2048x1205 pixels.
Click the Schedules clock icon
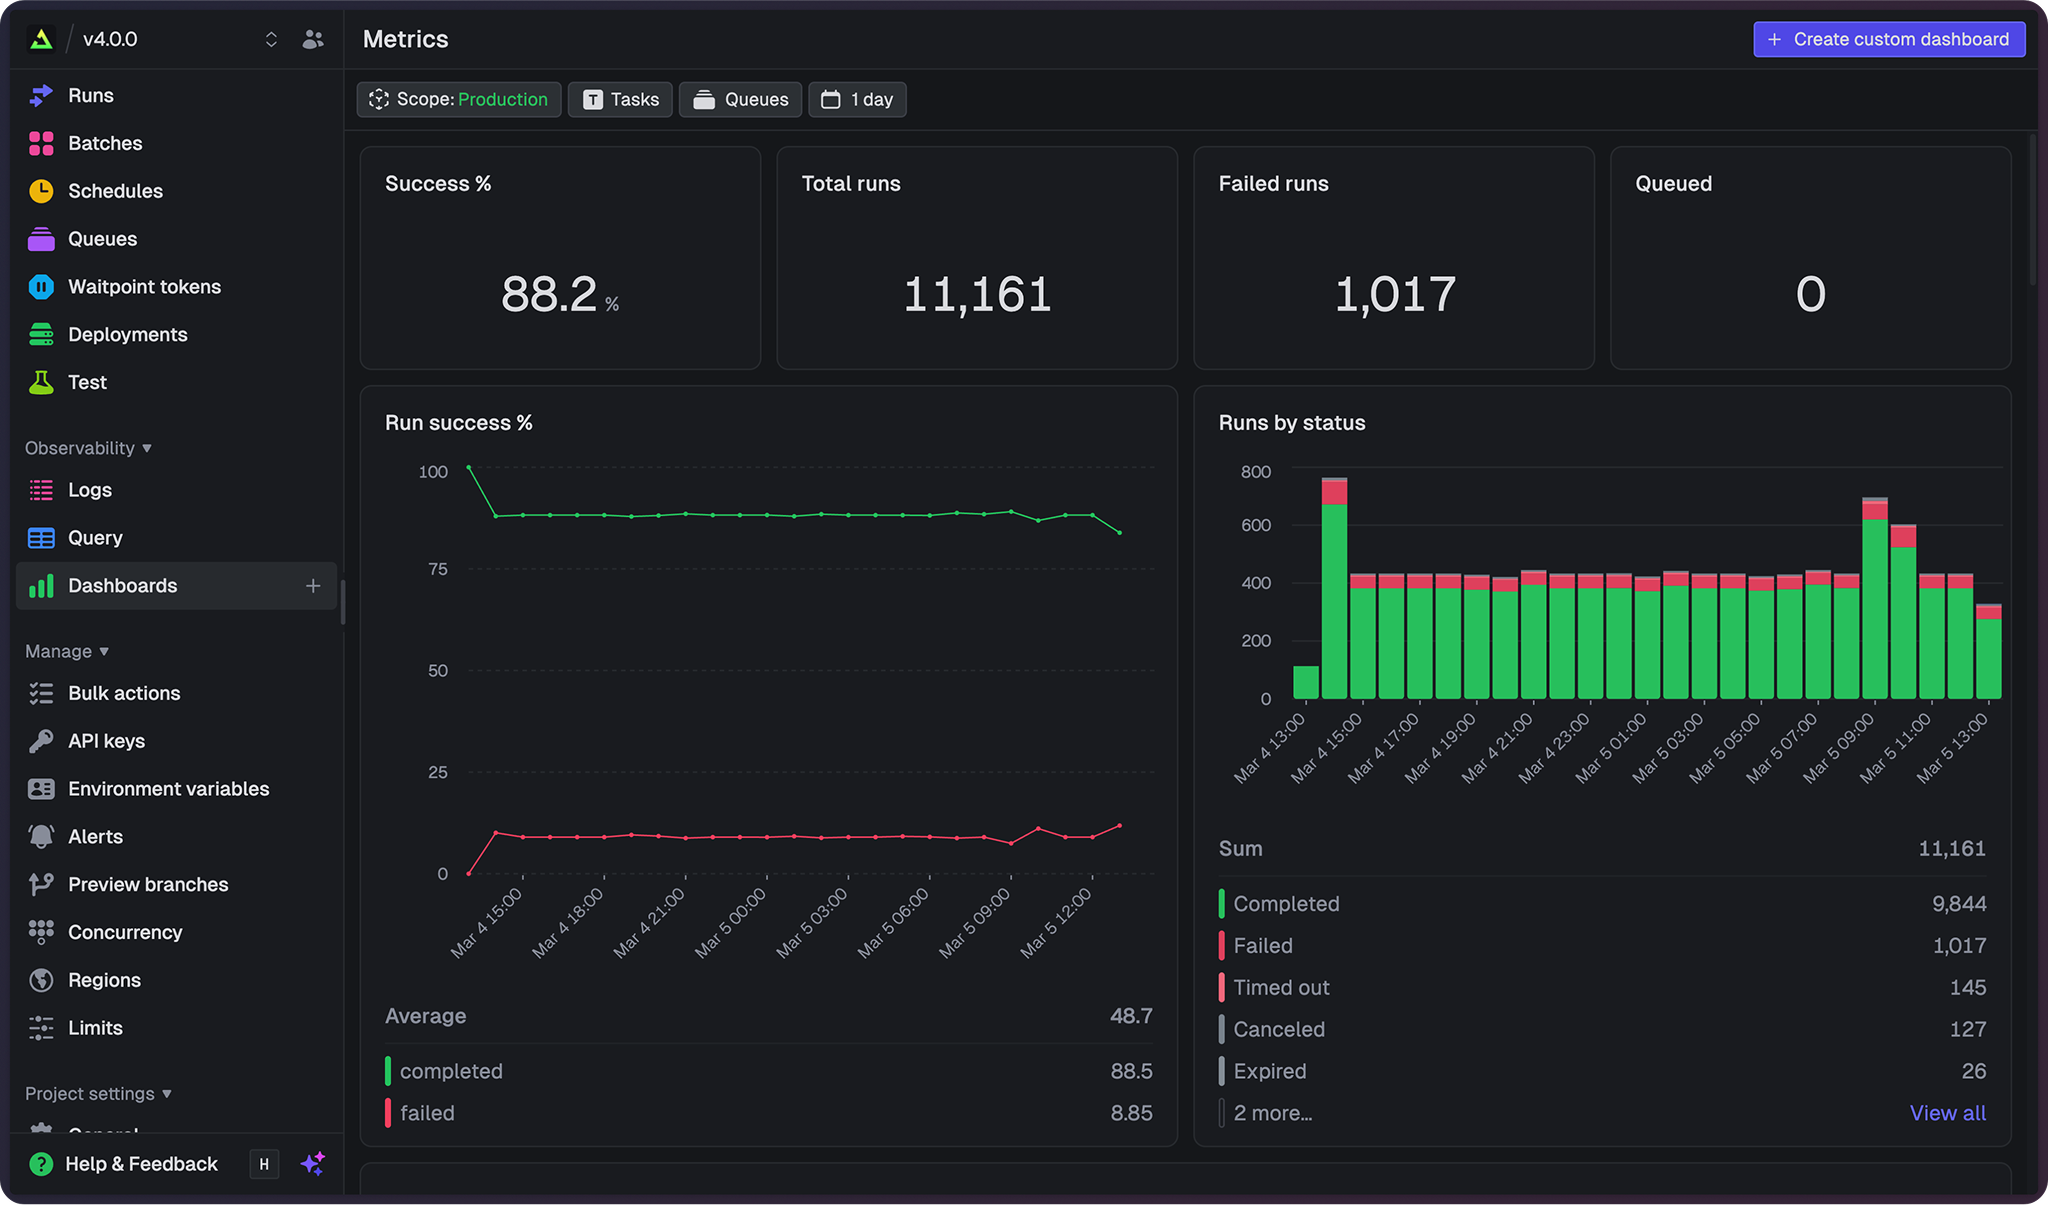point(41,190)
